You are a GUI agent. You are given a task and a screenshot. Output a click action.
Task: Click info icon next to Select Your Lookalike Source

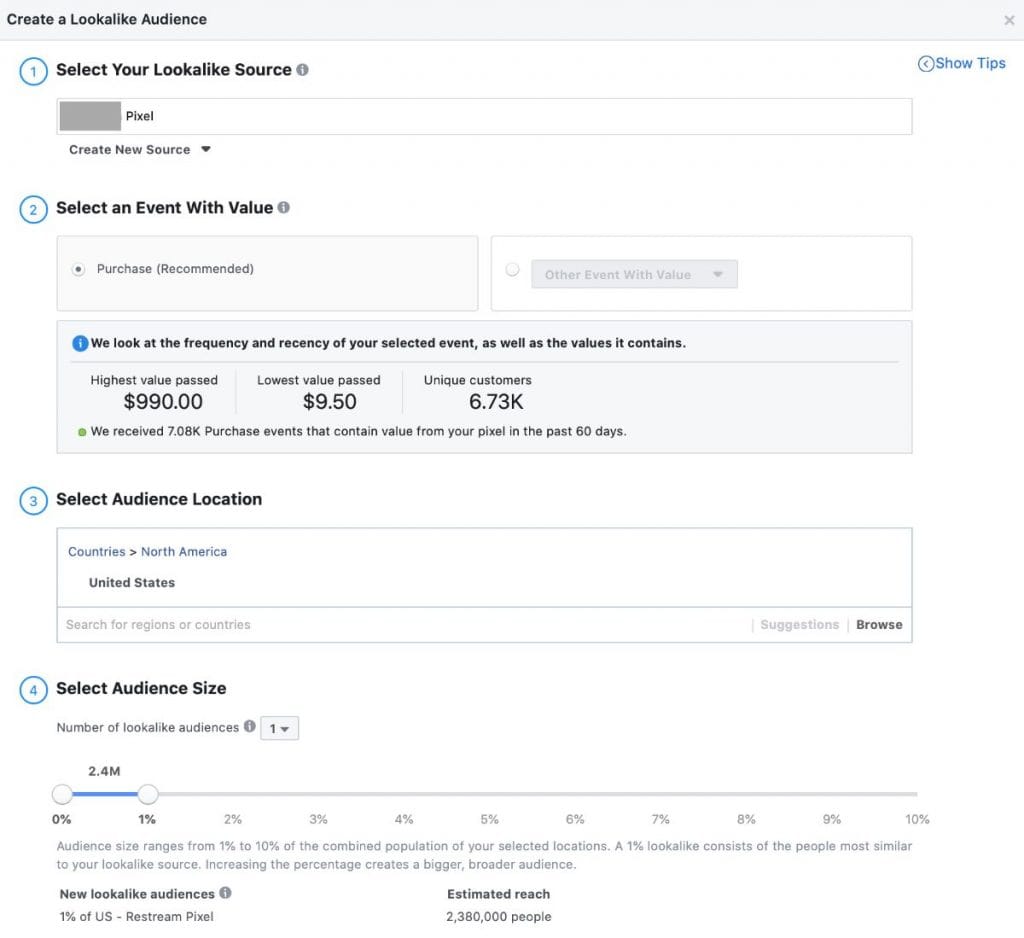tap(303, 70)
